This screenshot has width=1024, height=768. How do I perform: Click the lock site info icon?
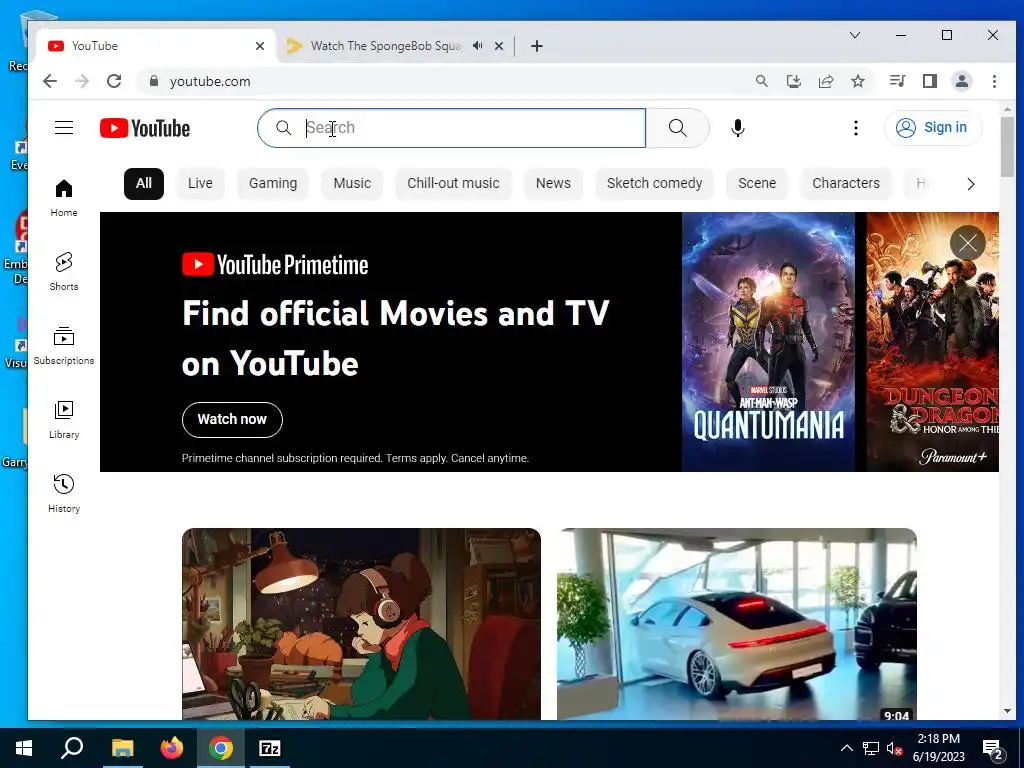pos(154,81)
